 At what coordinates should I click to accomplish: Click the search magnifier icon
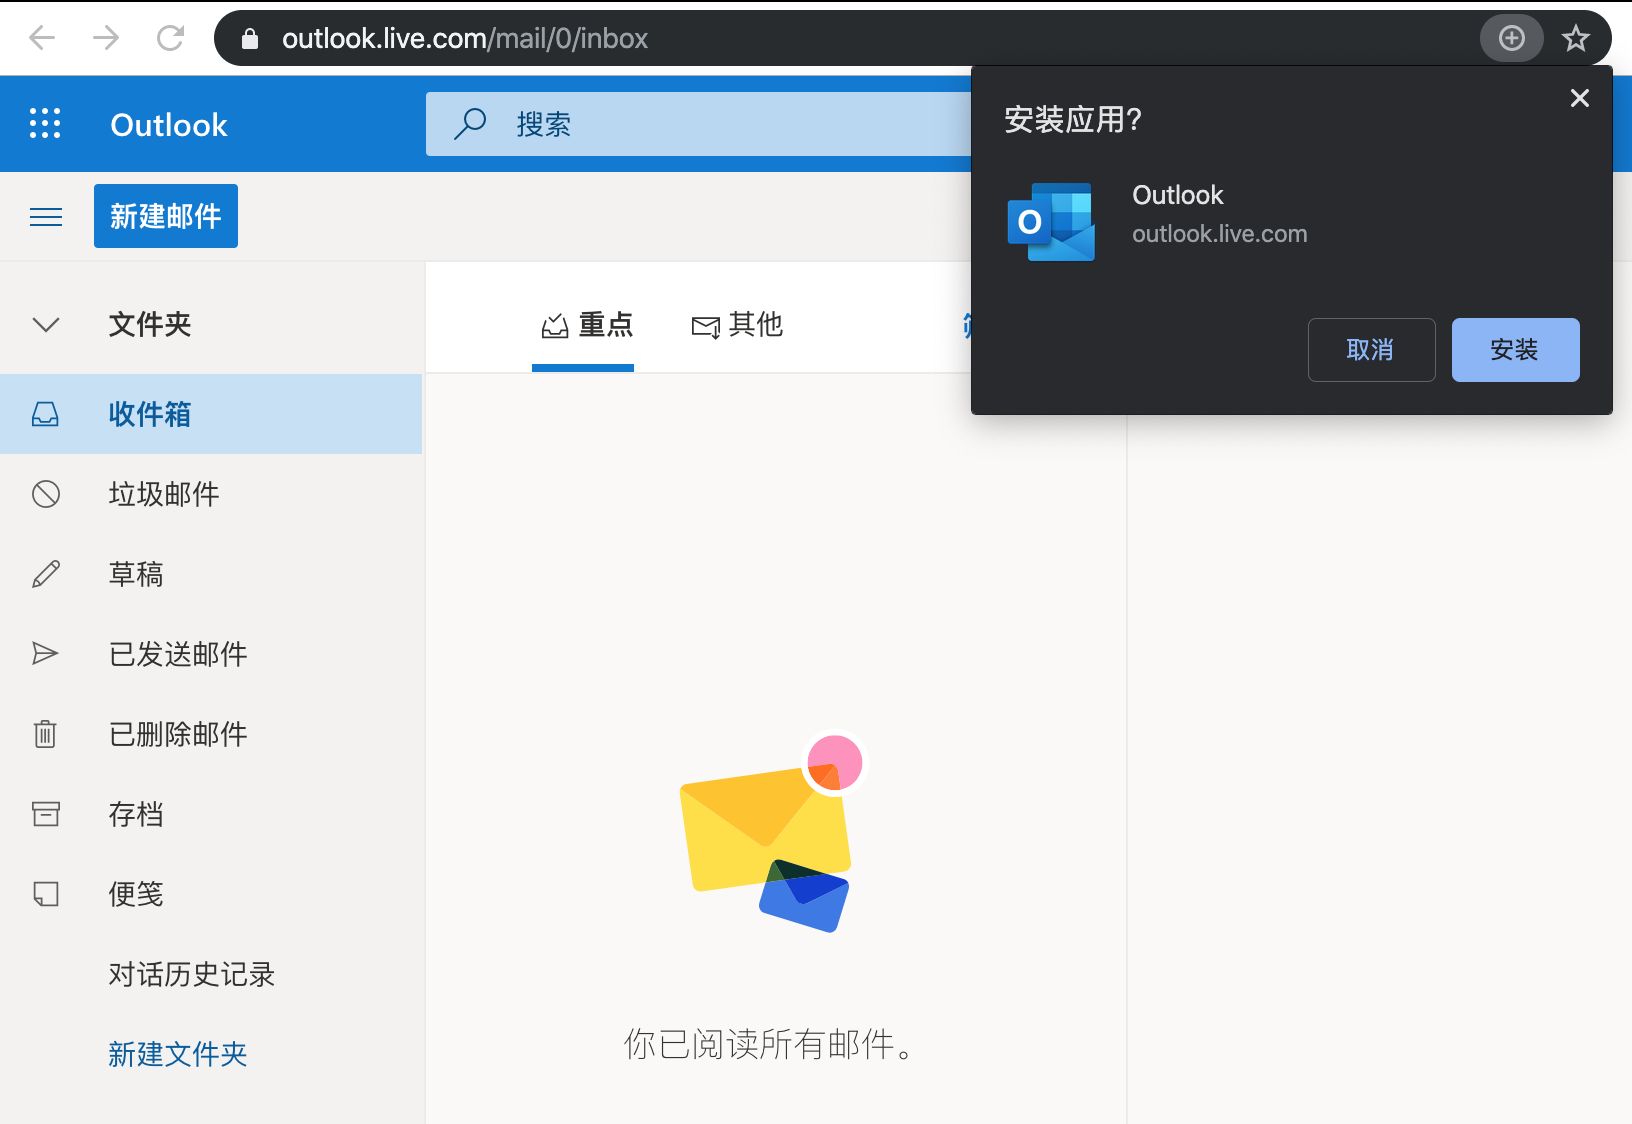coord(470,124)
